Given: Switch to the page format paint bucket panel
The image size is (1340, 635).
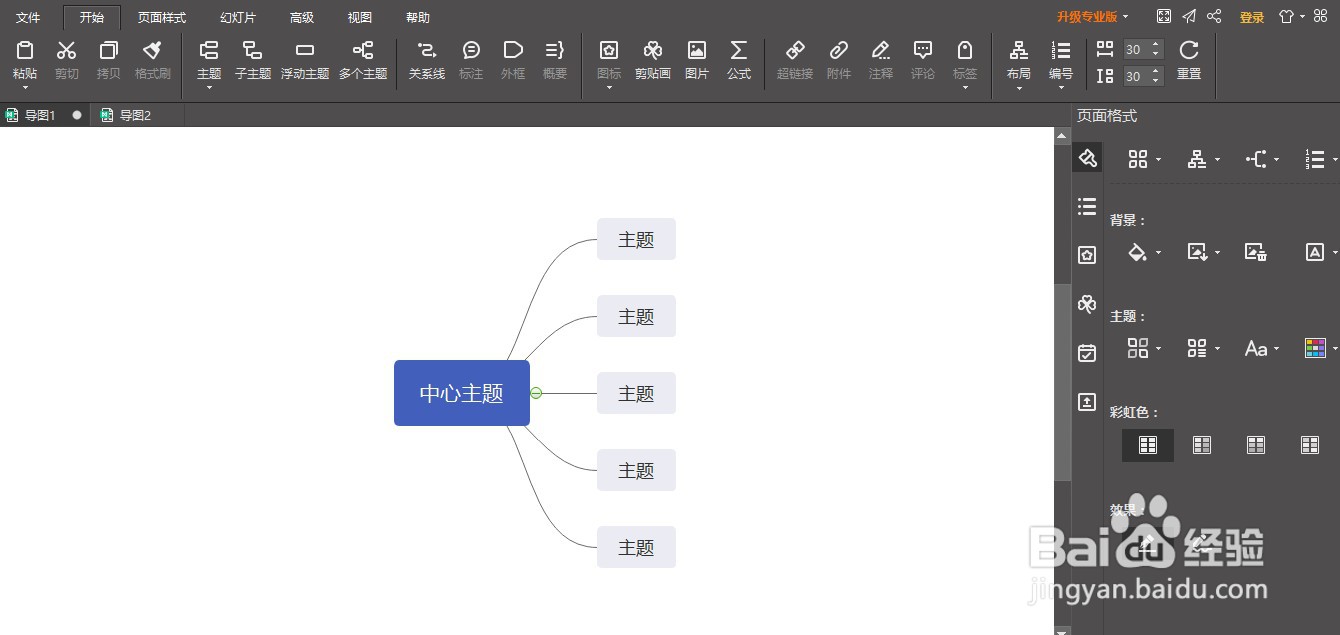Looking at the screenshot, I should click(1087, 158).
